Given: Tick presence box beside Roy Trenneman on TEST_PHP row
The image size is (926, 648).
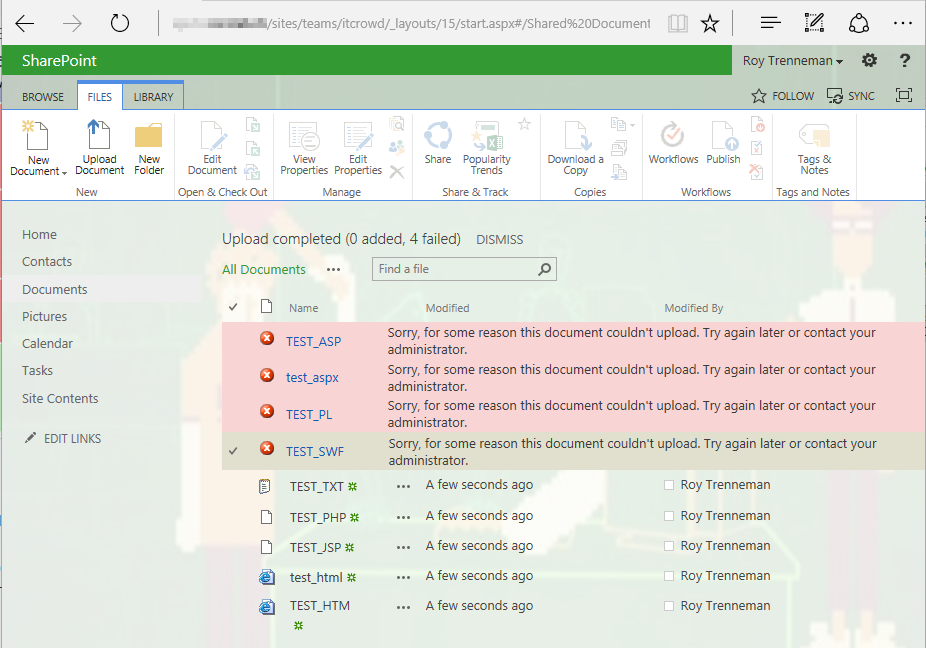Looking at the screenshot, I should (x=669, y=516).
